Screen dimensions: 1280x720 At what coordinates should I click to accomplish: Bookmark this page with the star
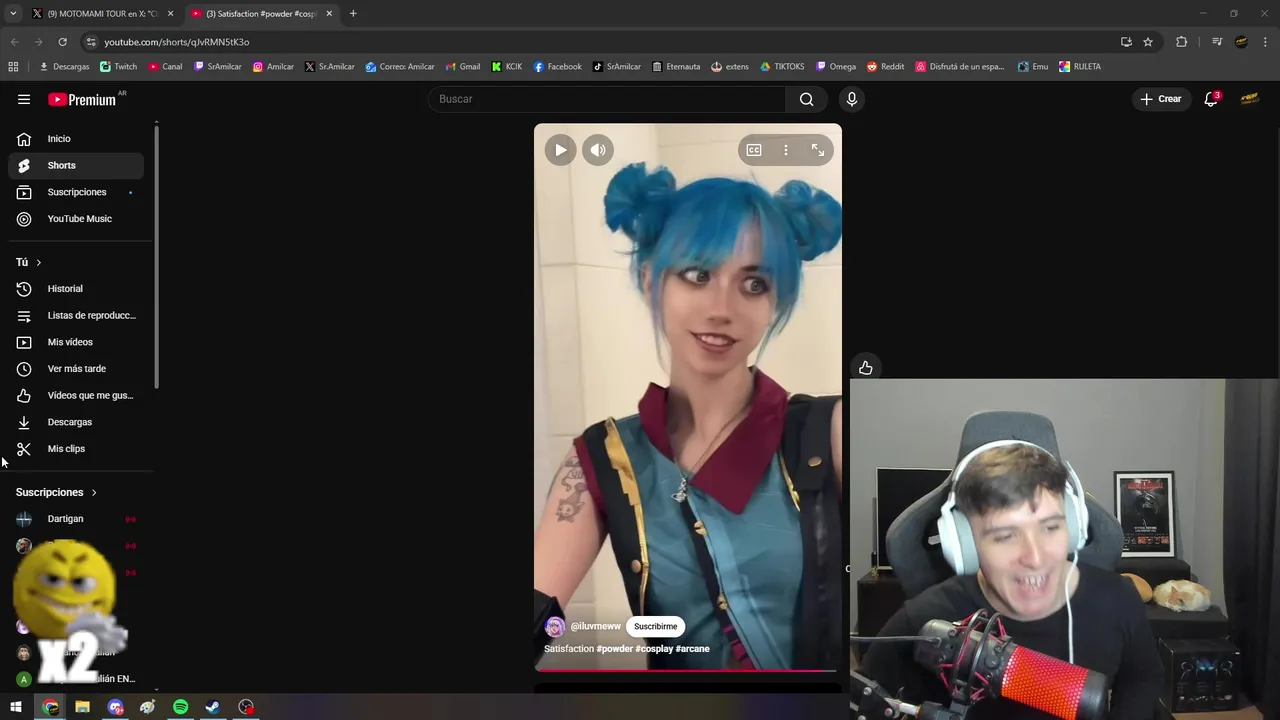[1148, 42]
